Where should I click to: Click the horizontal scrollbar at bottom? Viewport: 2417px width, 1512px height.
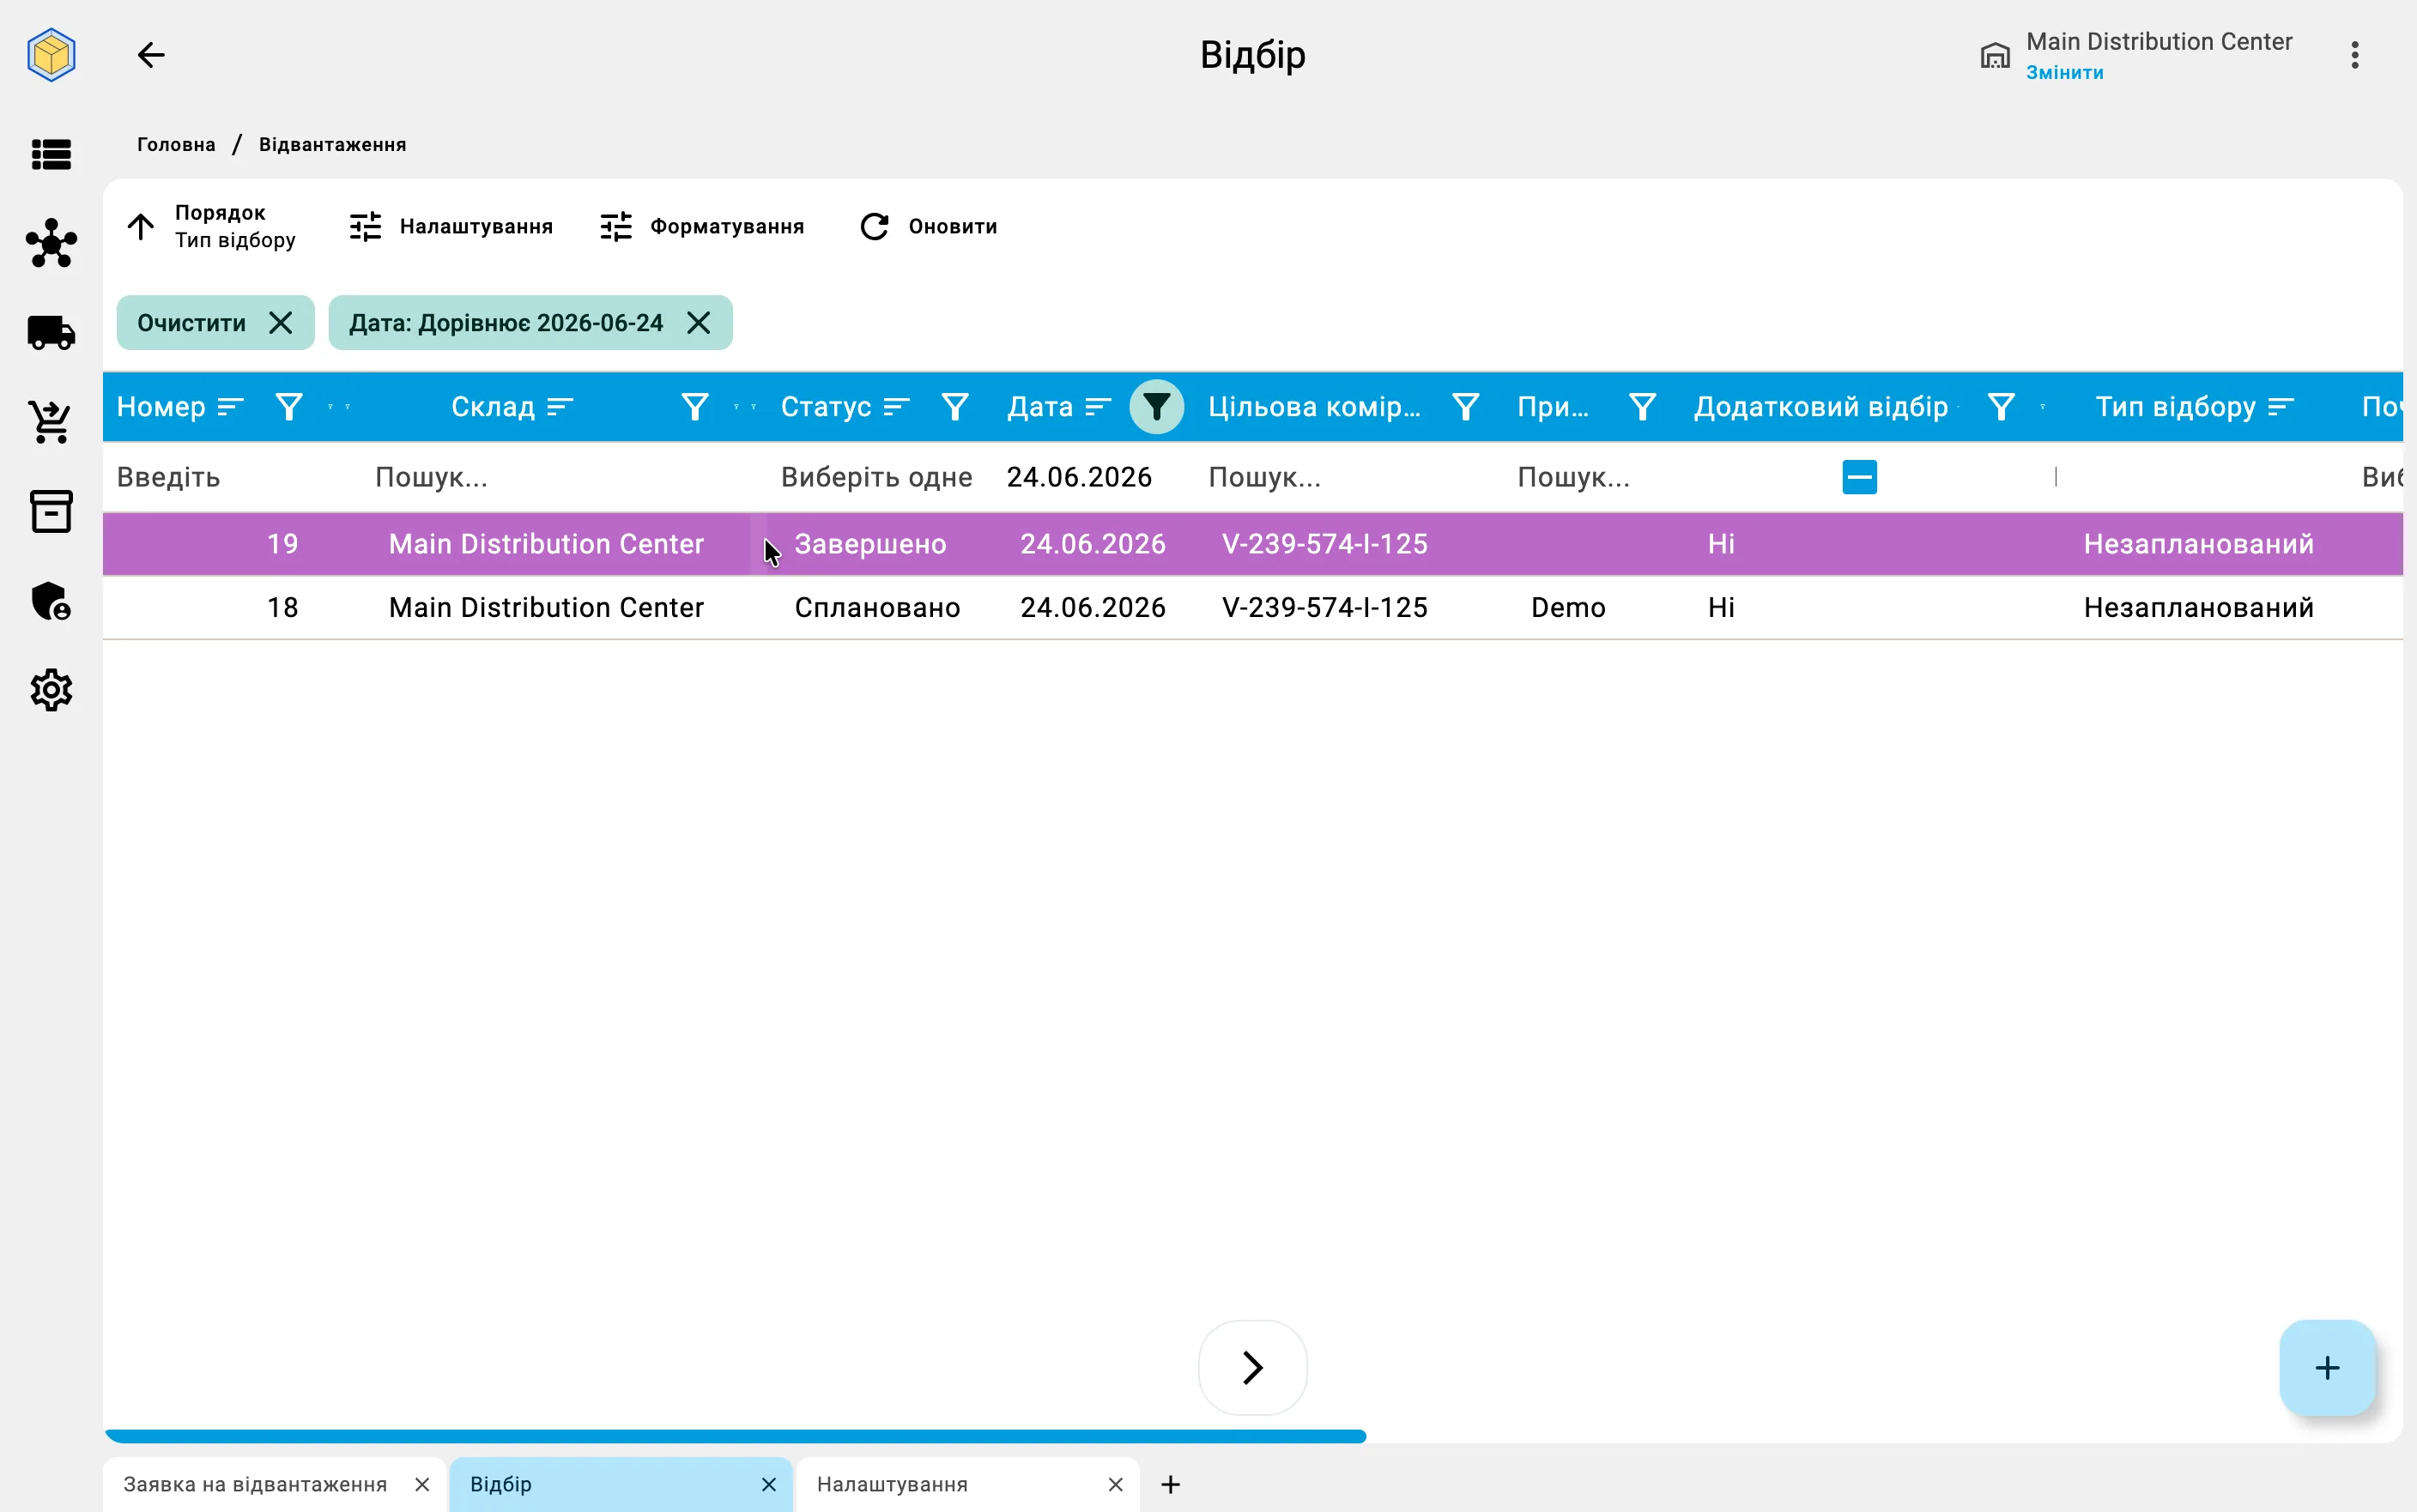736,1436
